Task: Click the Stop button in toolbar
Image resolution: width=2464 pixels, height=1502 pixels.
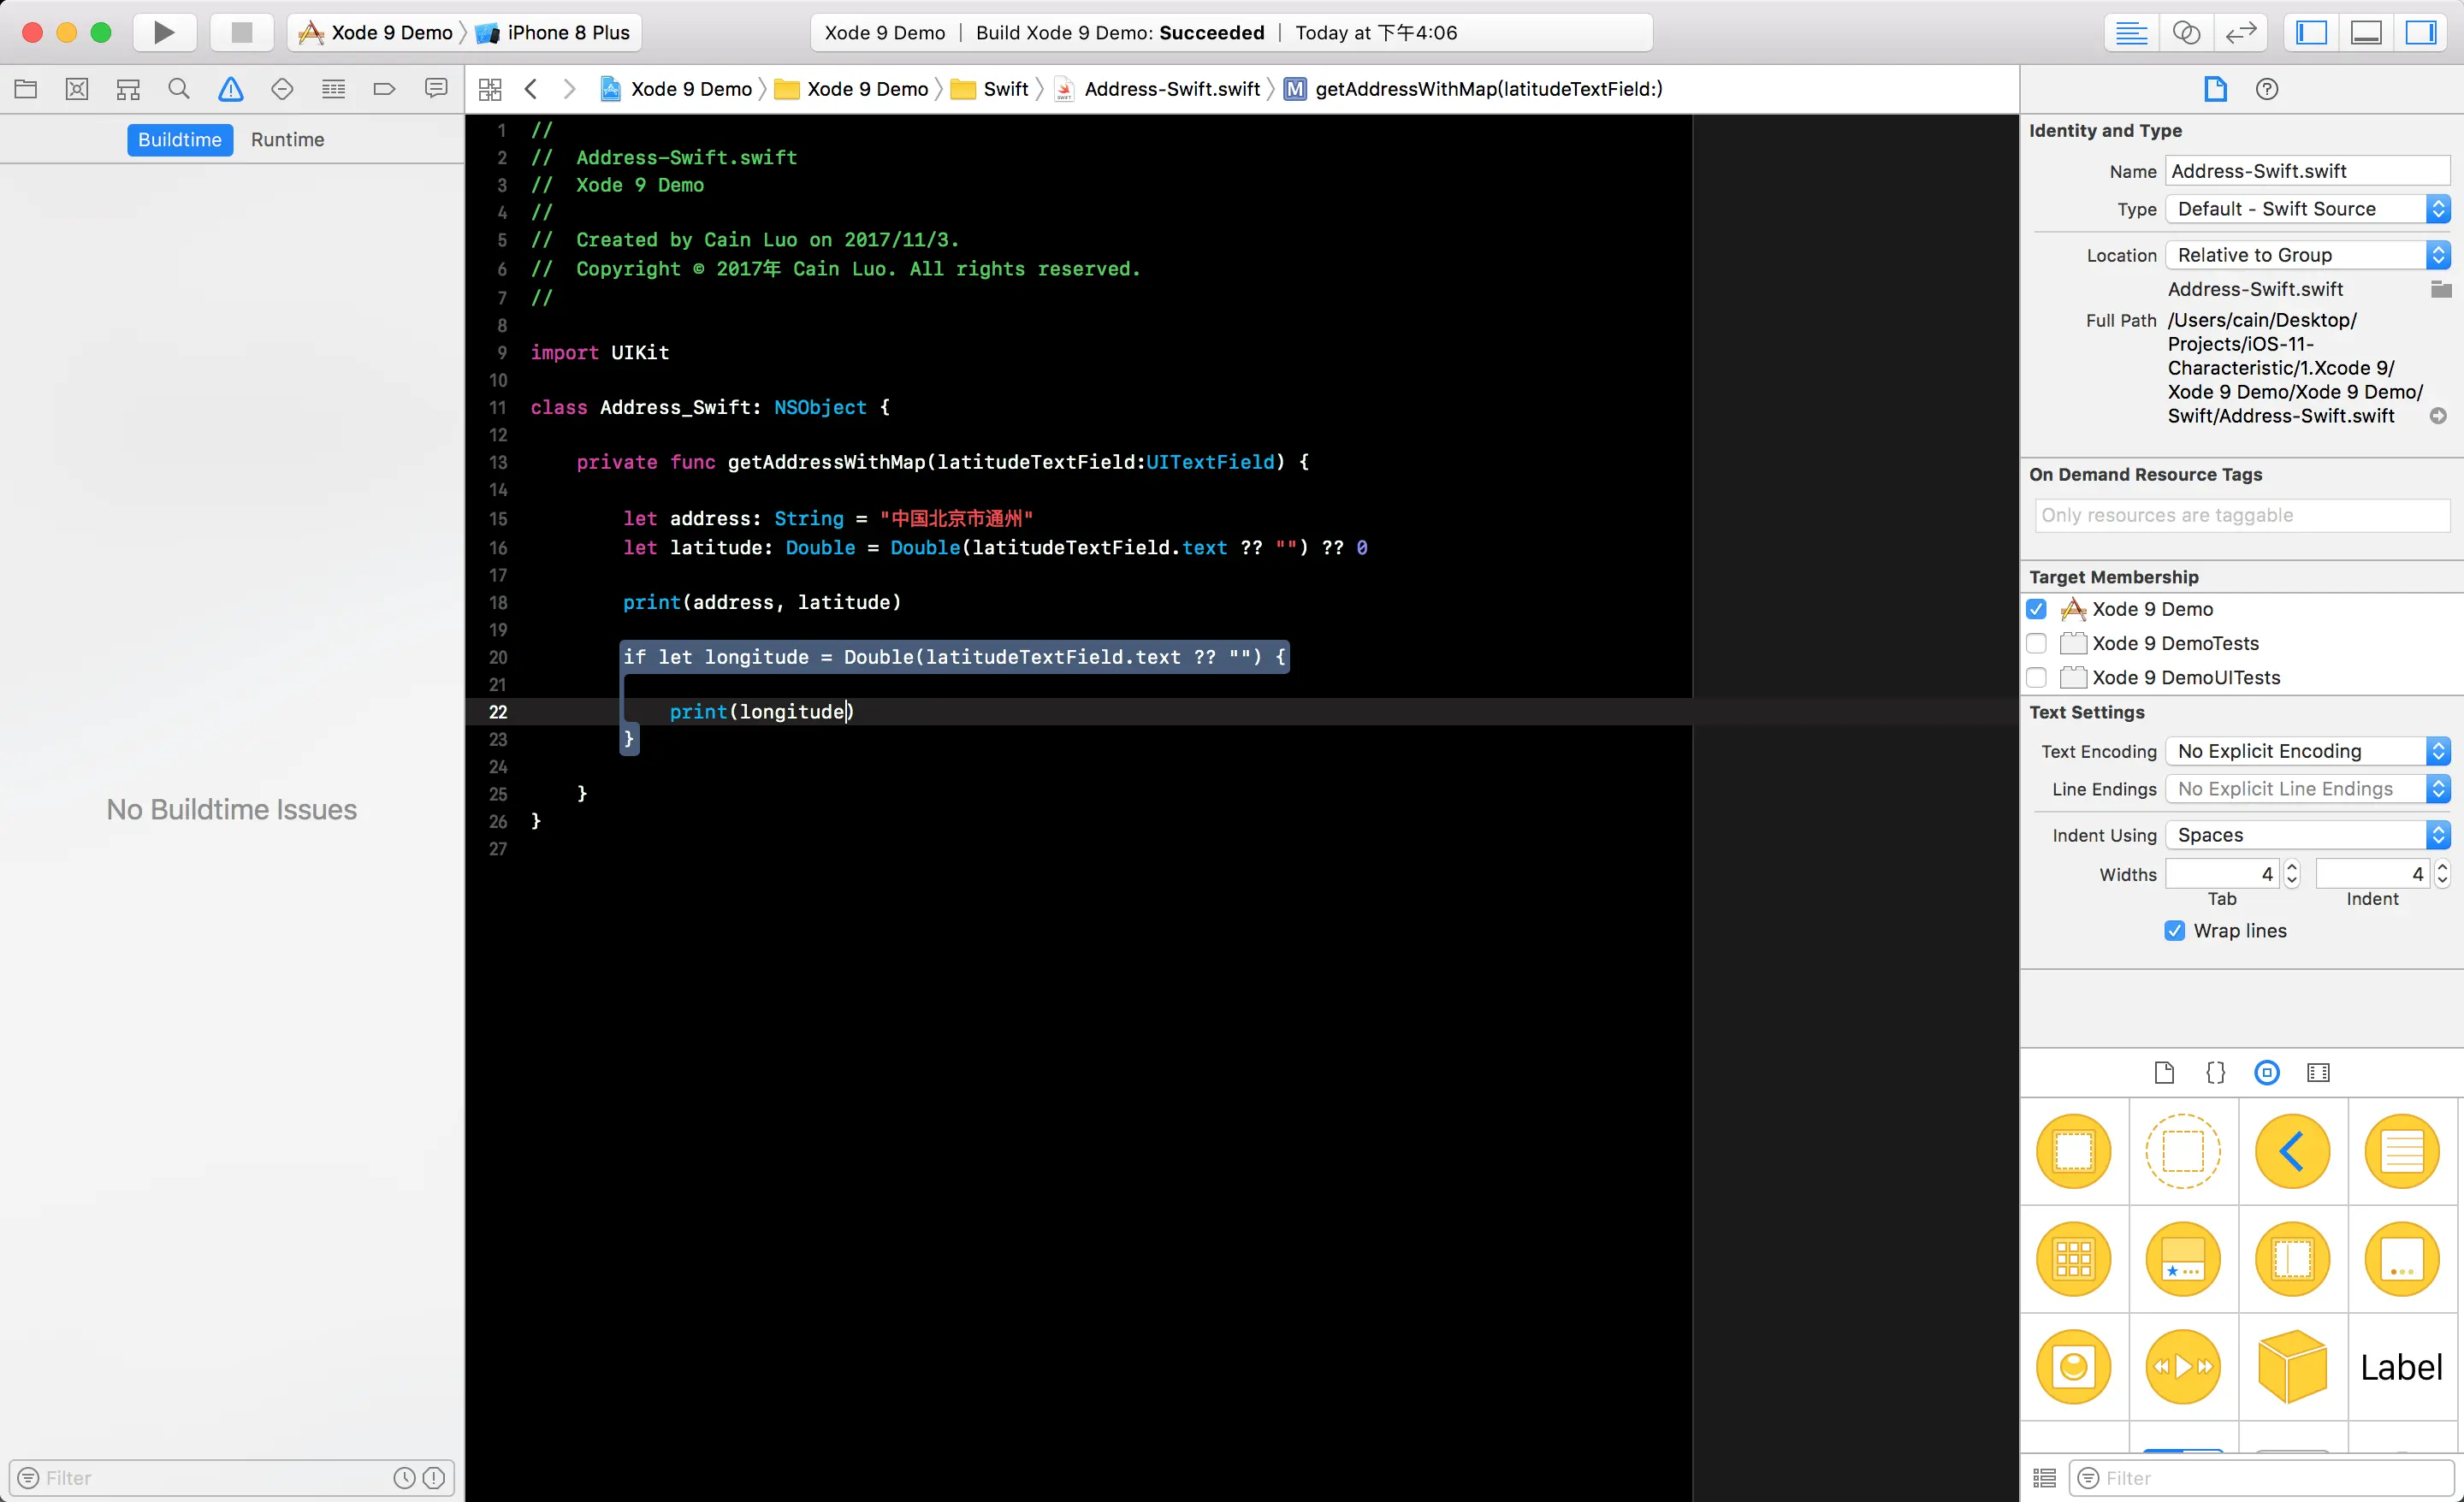Action: coord(241,32)
